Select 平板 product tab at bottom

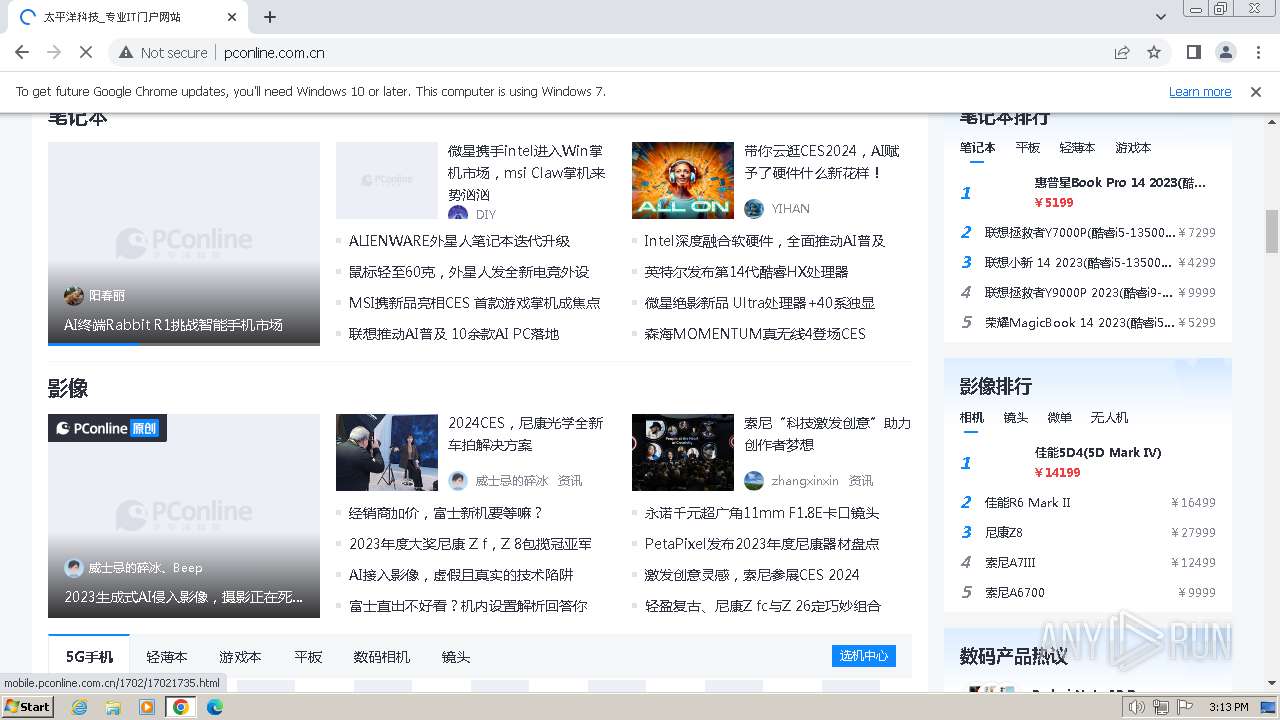click(x=308, y=657)
